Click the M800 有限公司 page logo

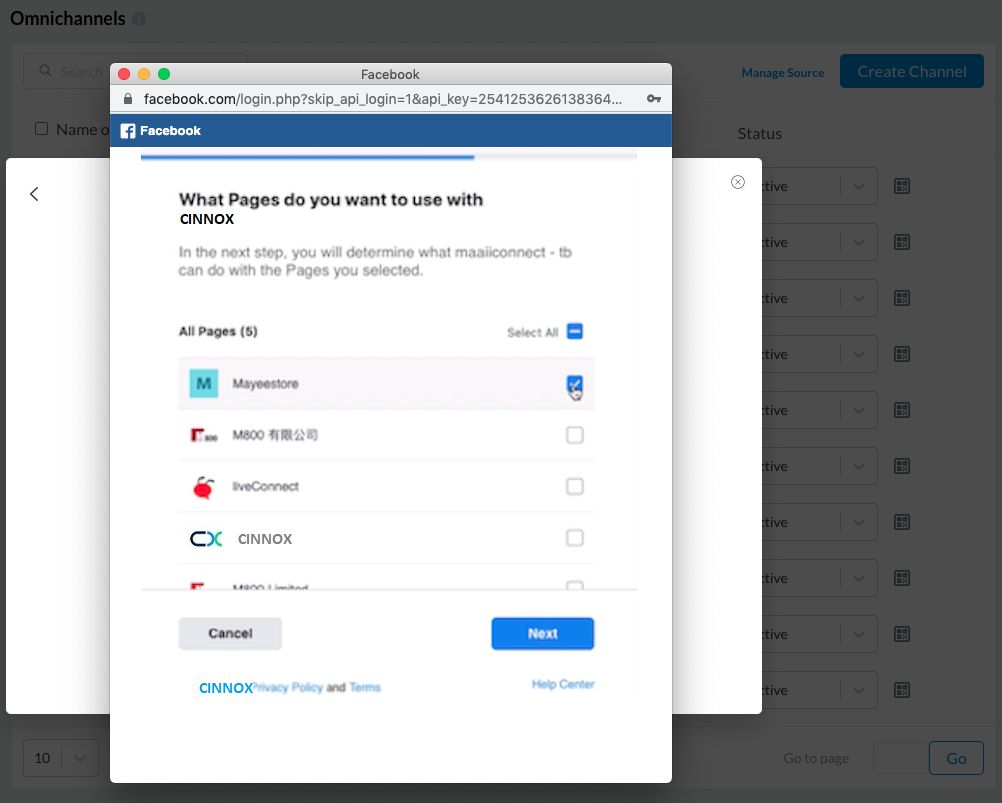click(204, 436)
